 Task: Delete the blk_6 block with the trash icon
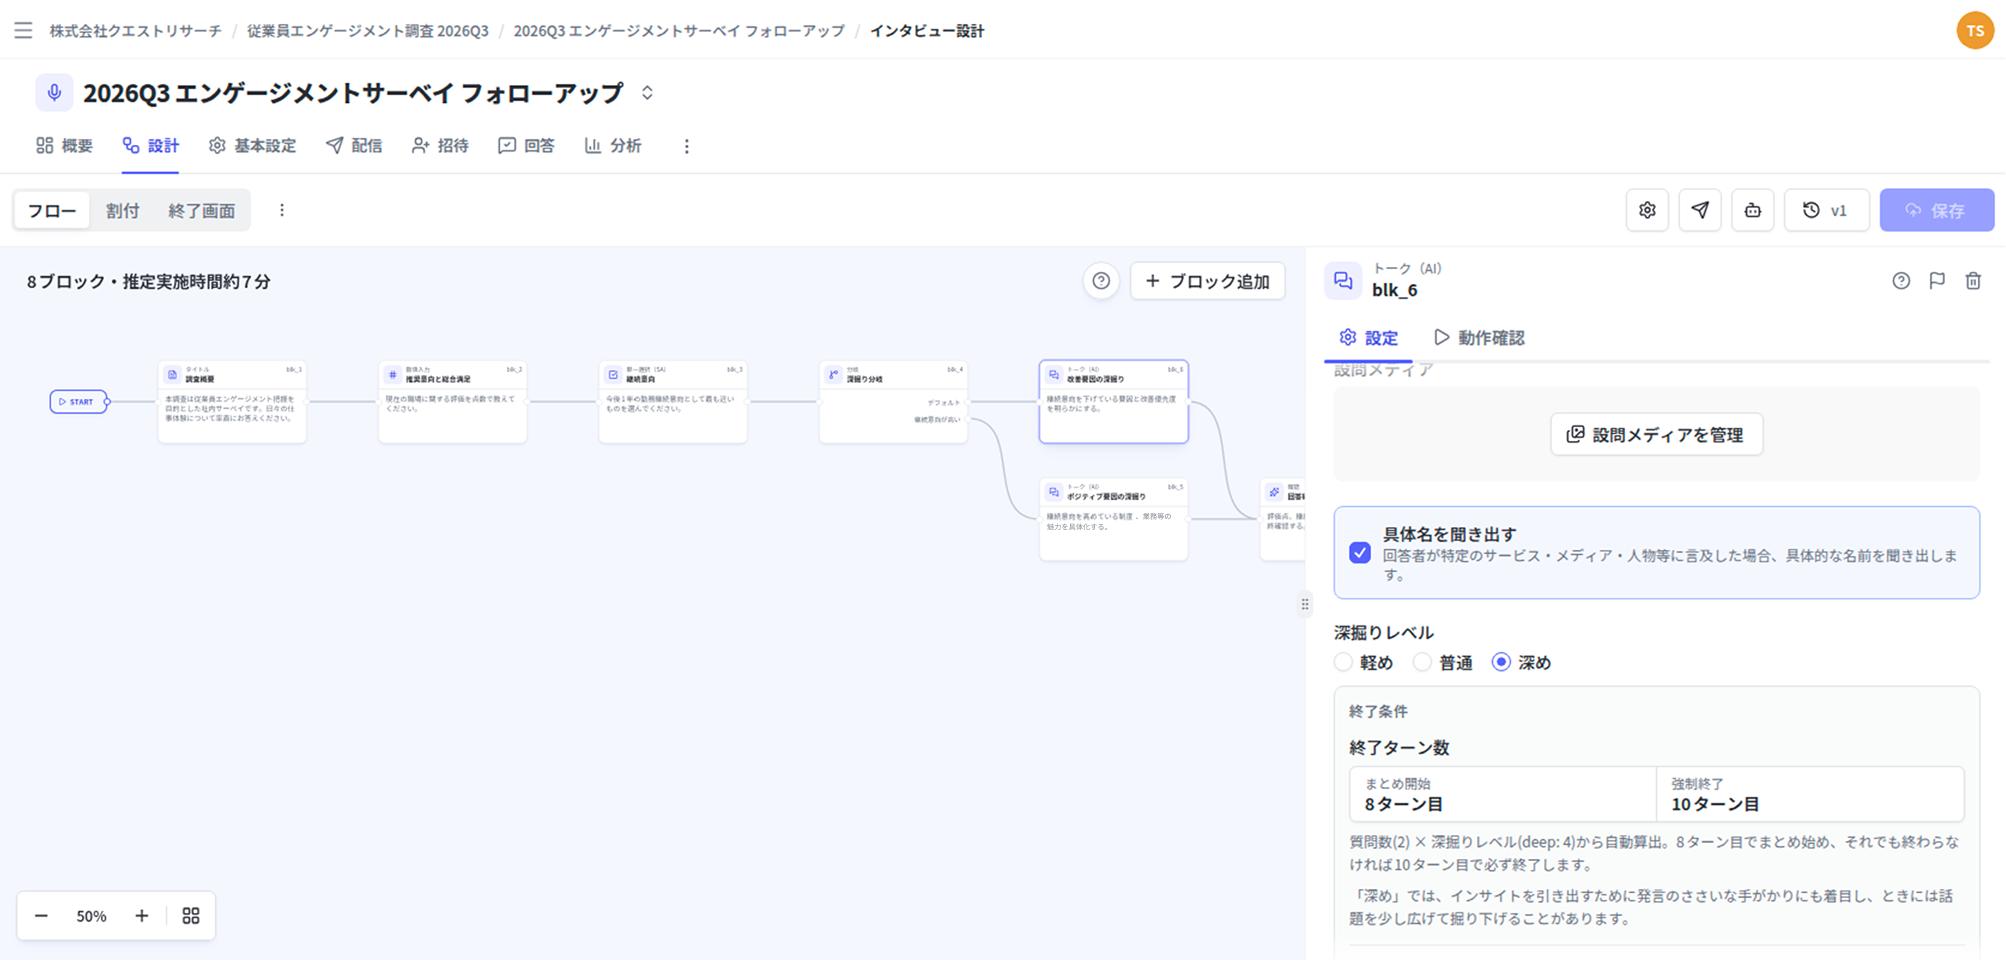tap(1973, 281)
